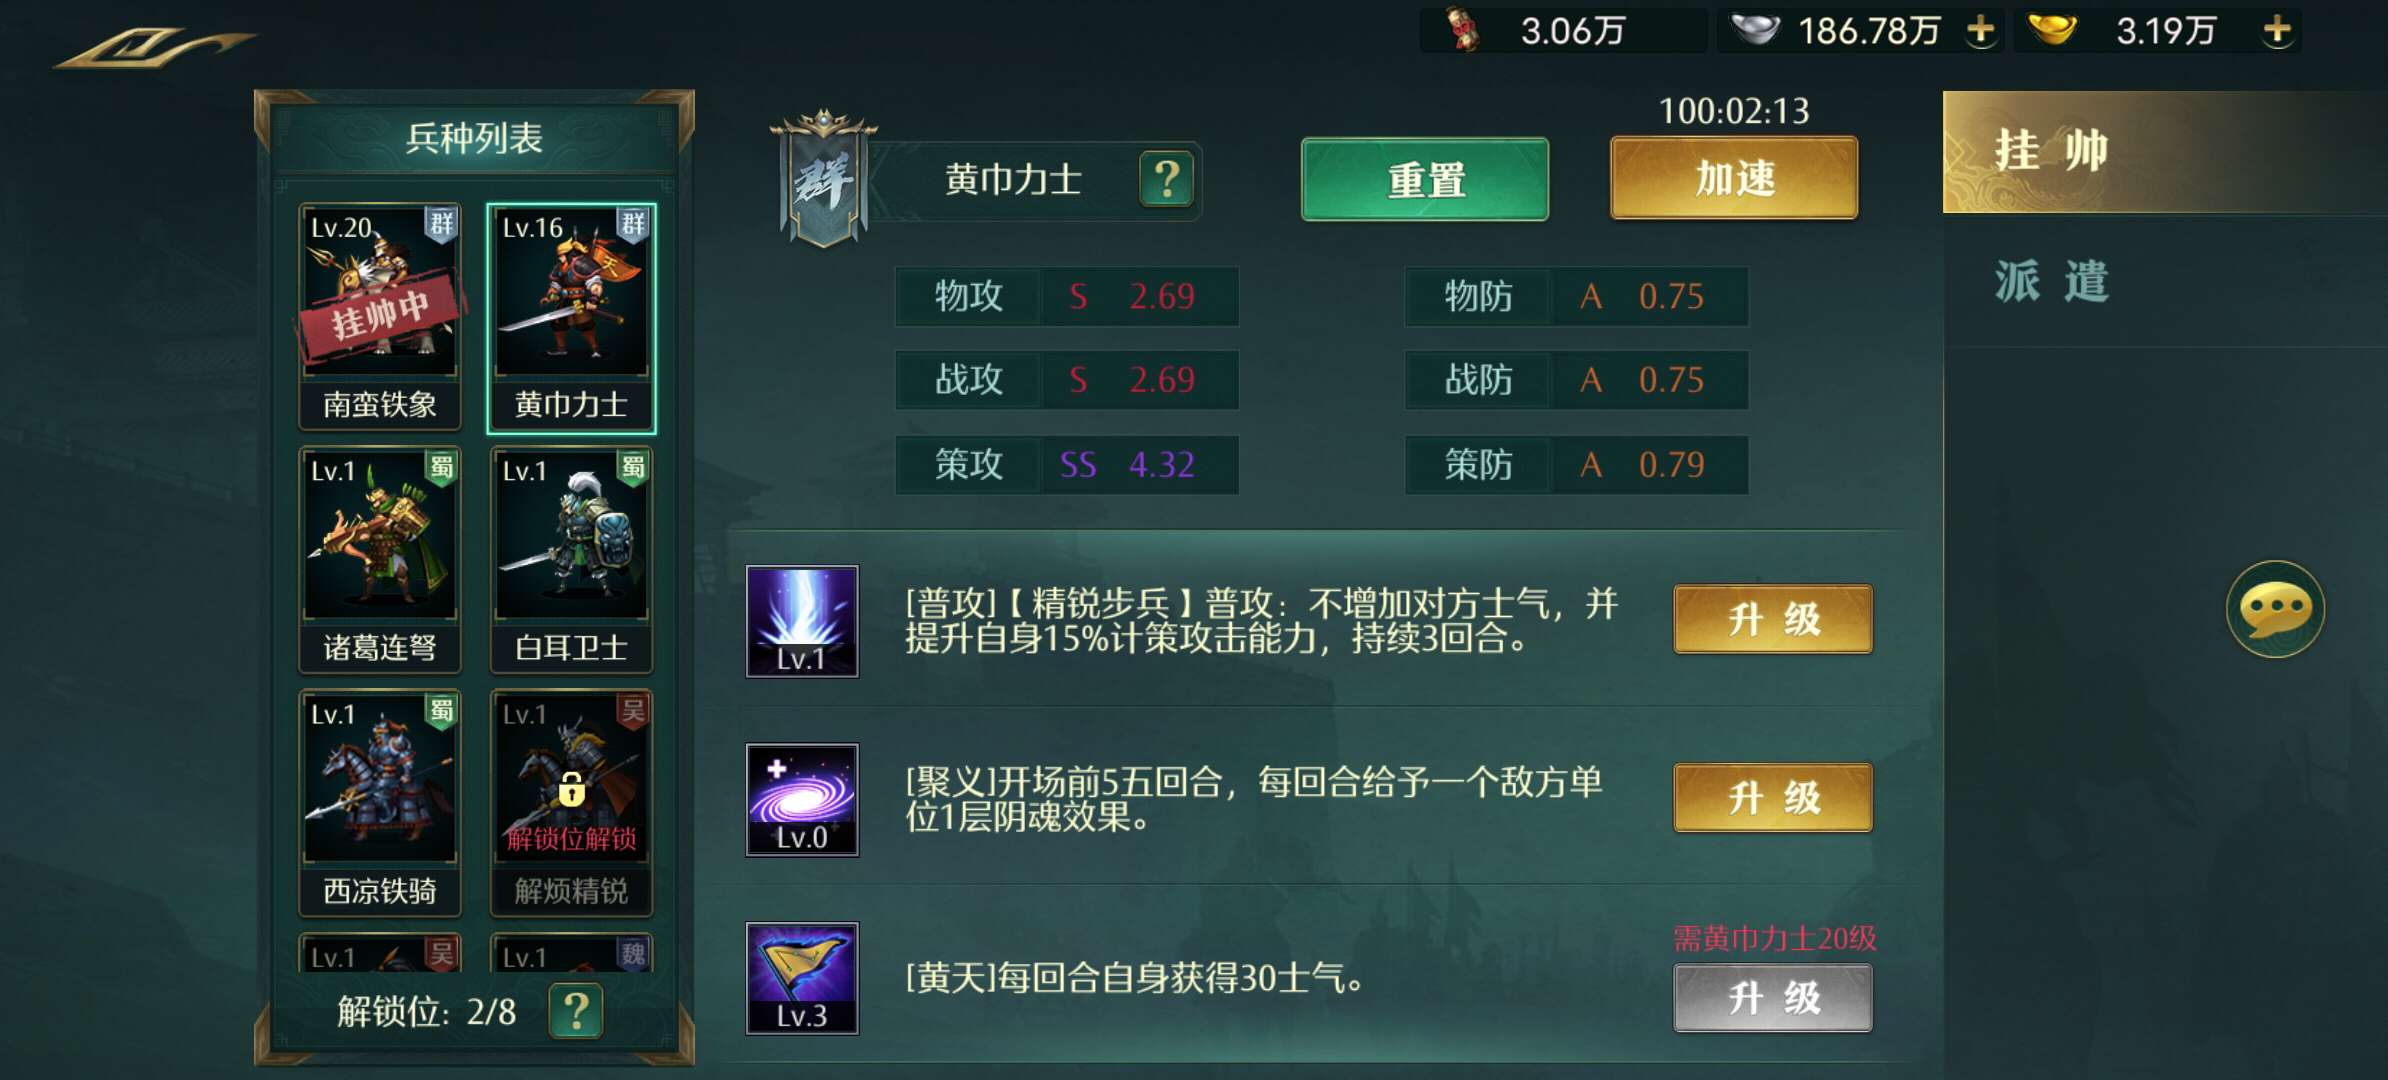
Task: Click help icon beside 解锁位 2/8
Action: tap(576, 1011)
